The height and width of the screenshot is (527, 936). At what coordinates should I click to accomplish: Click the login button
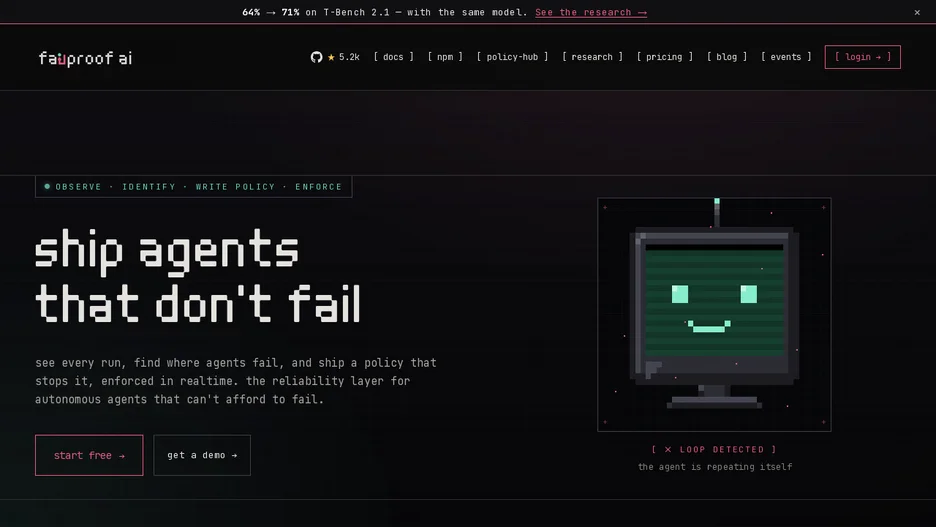(863, 57)
